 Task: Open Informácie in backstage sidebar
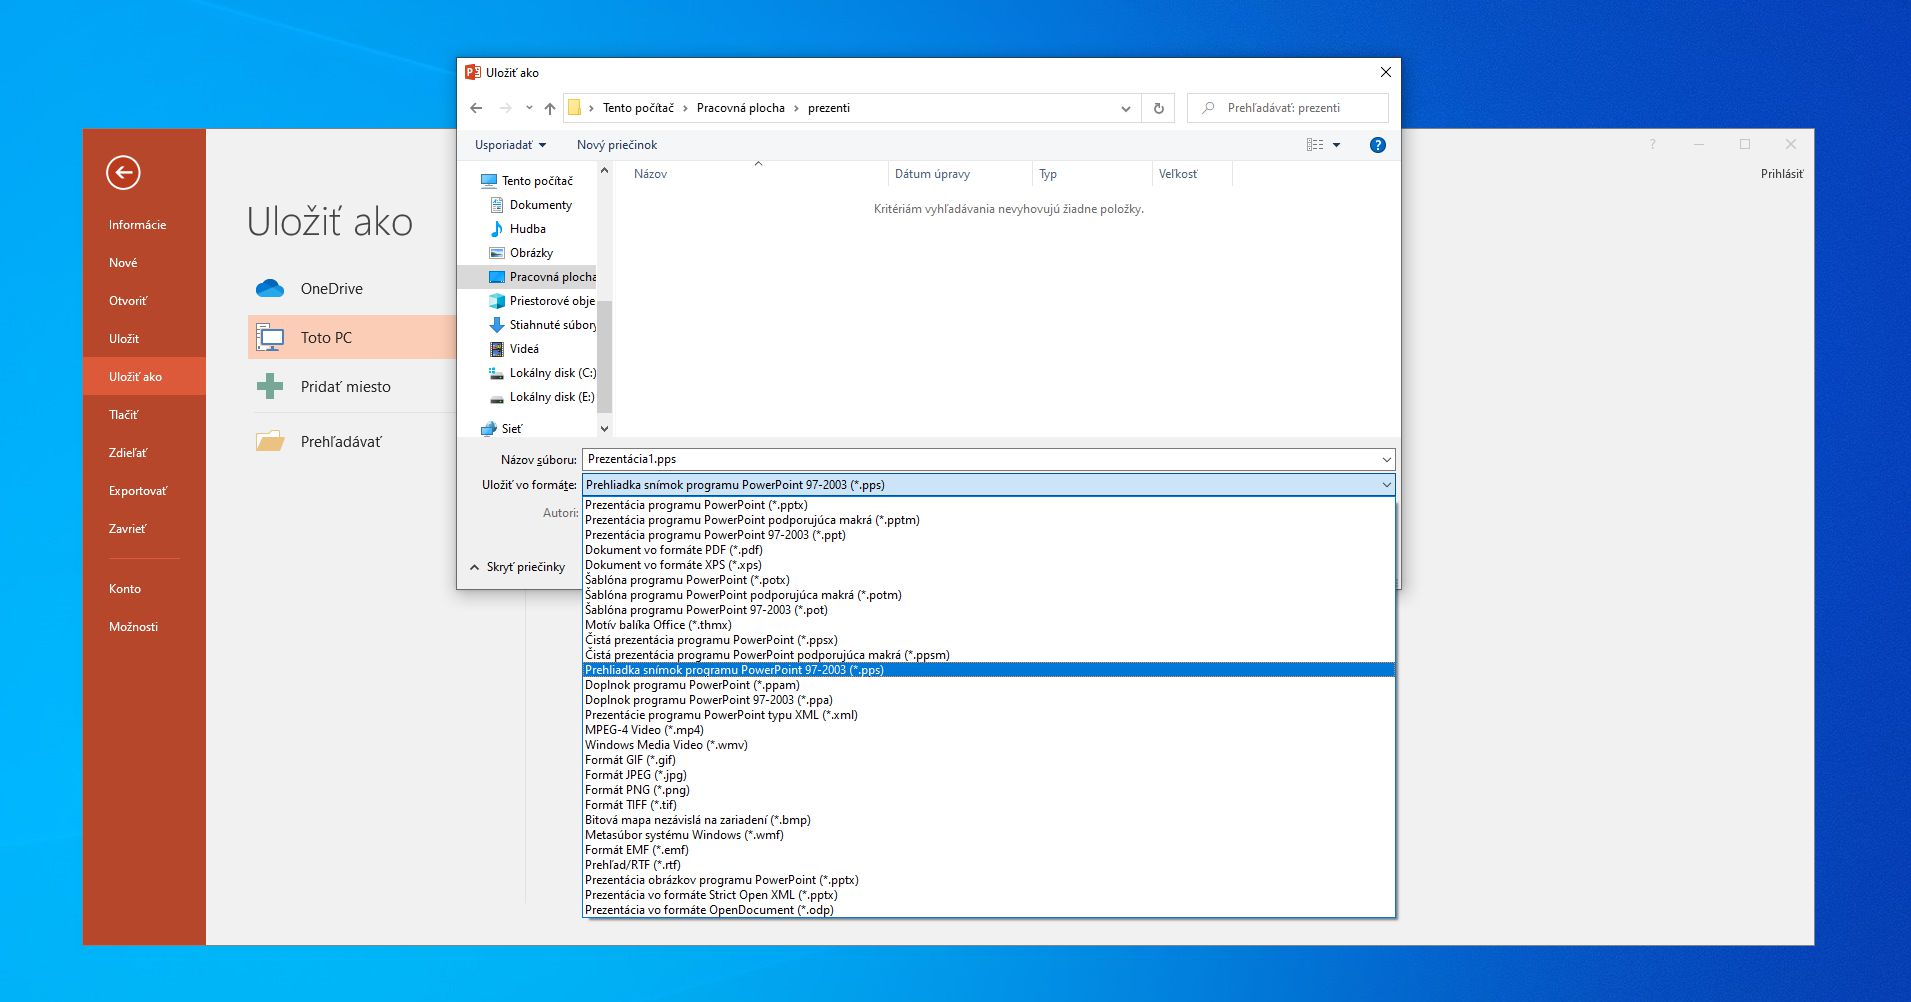click(137, 225)
